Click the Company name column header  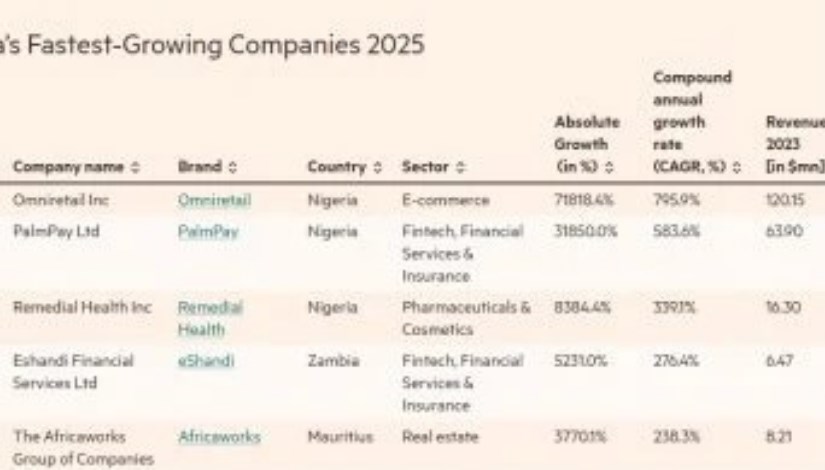pyautogui.click(x=68, y=167)
